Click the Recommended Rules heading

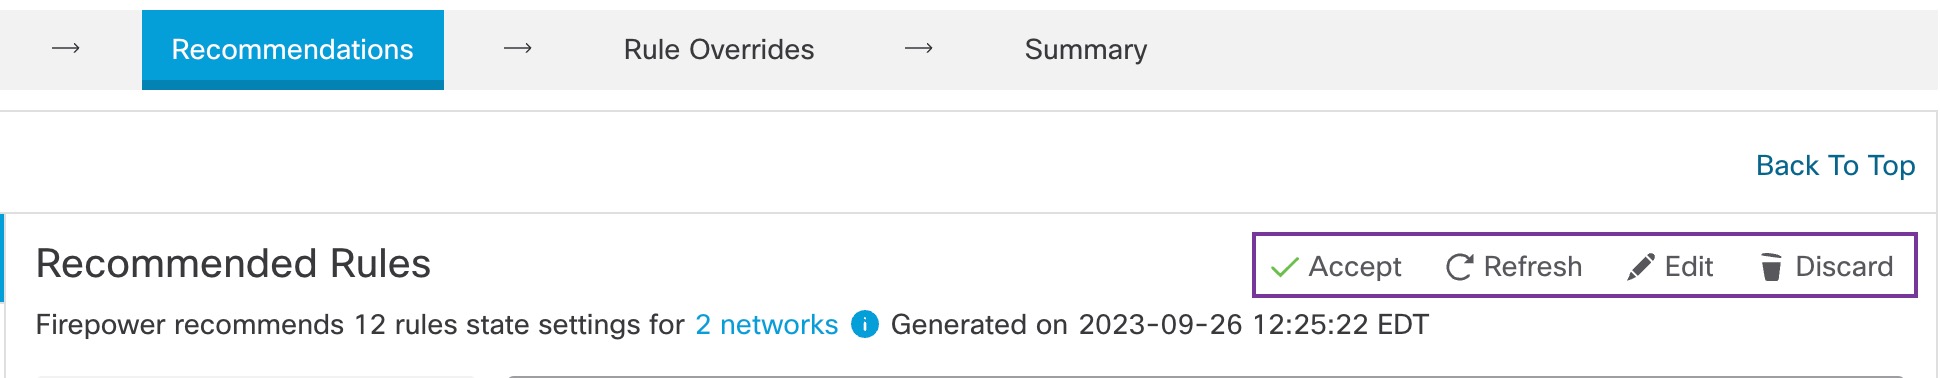234,264
